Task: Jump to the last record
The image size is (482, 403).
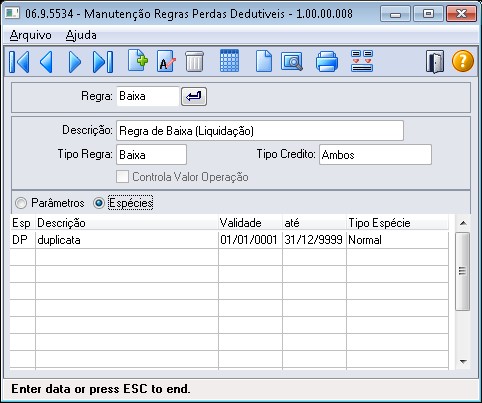Action: point(103,62)
